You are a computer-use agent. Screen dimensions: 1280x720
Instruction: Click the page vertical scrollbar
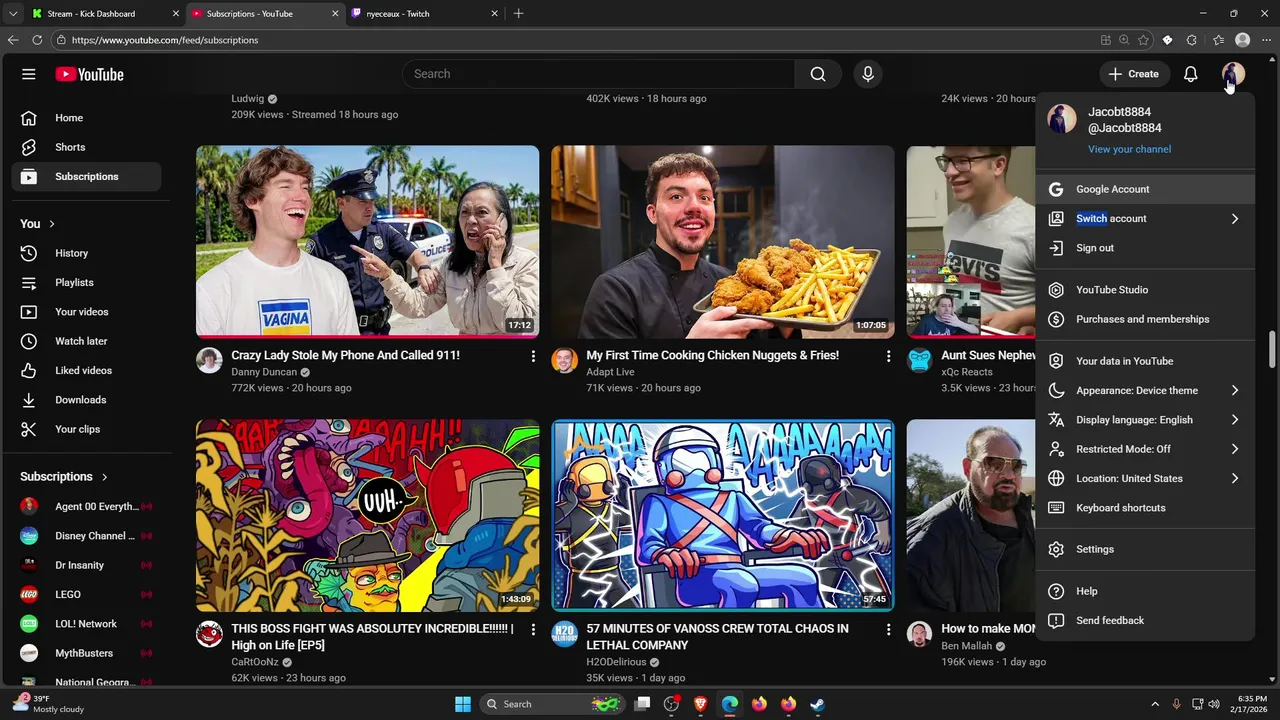point(1272,349)
